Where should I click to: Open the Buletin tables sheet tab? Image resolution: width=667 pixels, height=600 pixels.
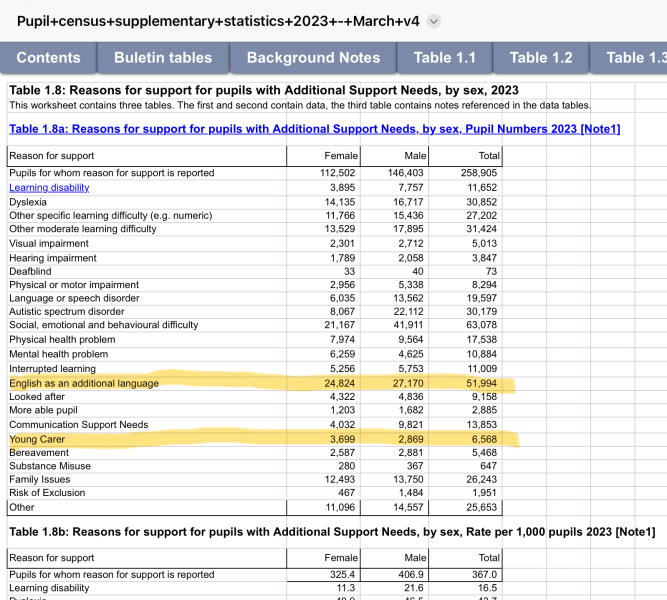coord(163,57)
